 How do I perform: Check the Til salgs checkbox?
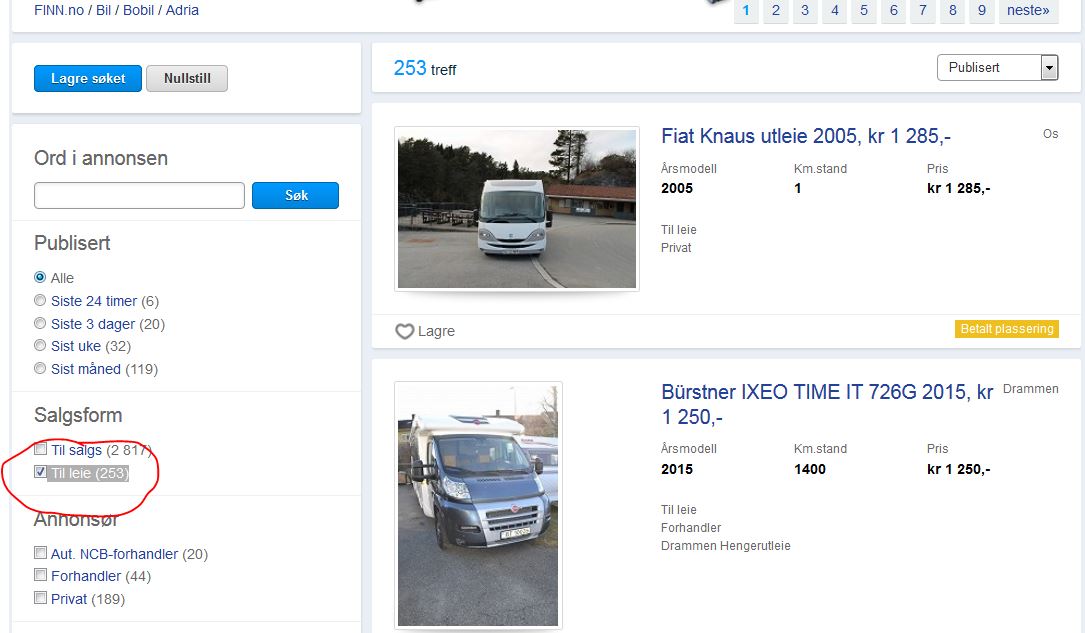pyautogui.click(x=41, y=449)
